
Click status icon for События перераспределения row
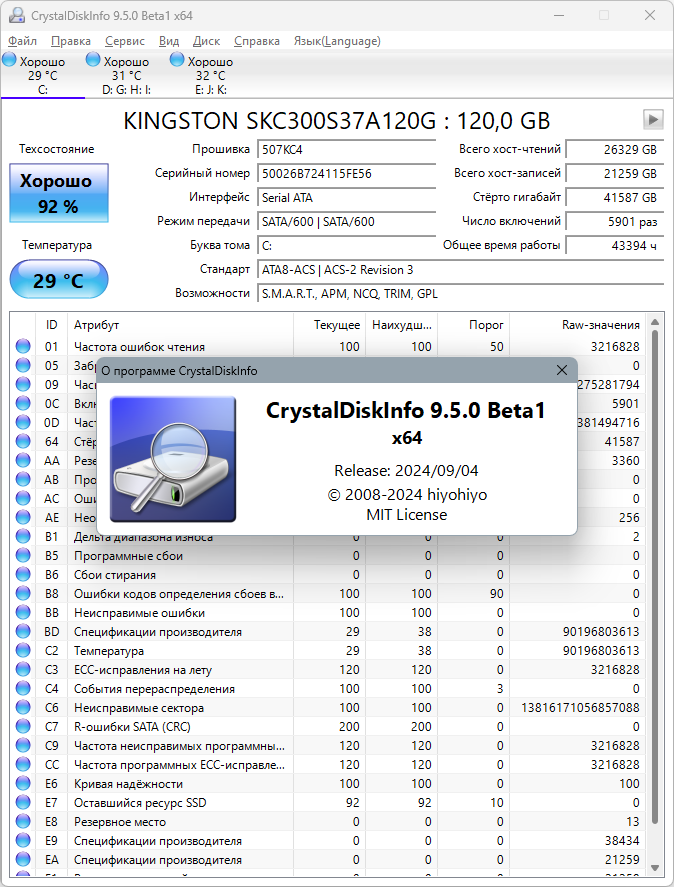(23, 688)
